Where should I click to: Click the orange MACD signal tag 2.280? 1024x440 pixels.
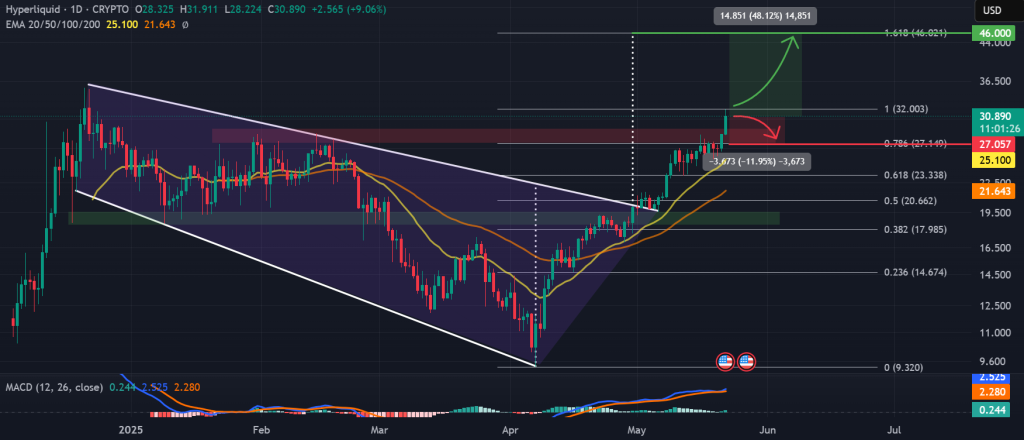click(x=990, y=392)
